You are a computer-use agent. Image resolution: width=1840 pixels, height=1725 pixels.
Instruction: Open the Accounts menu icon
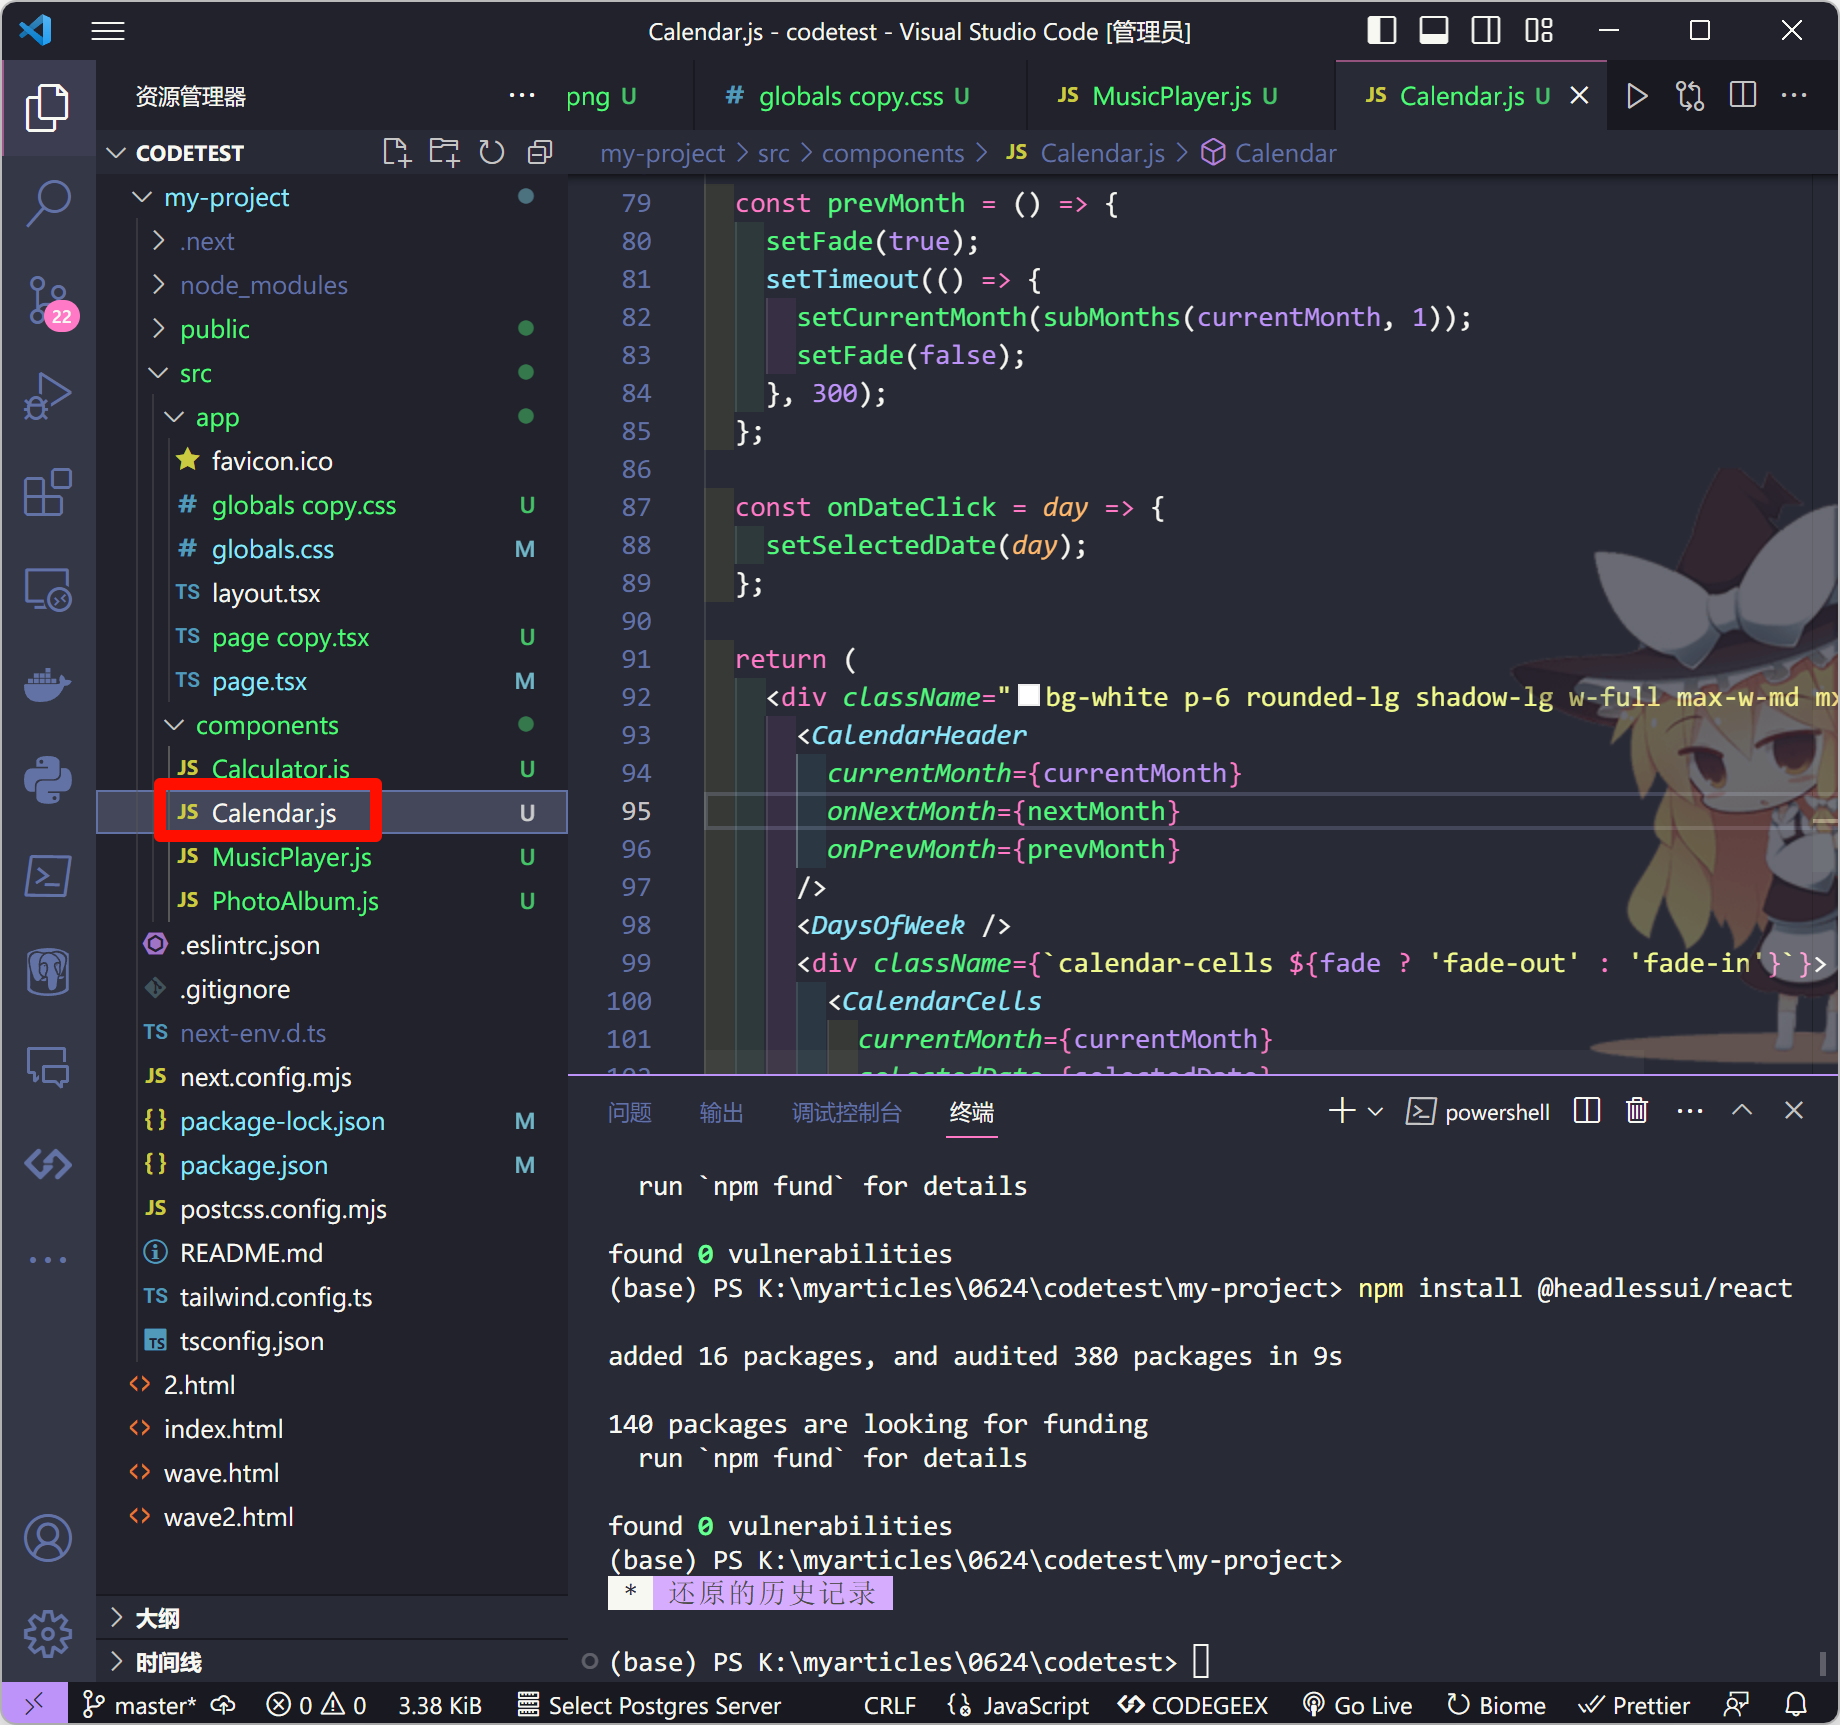(x=47, y=1538)
